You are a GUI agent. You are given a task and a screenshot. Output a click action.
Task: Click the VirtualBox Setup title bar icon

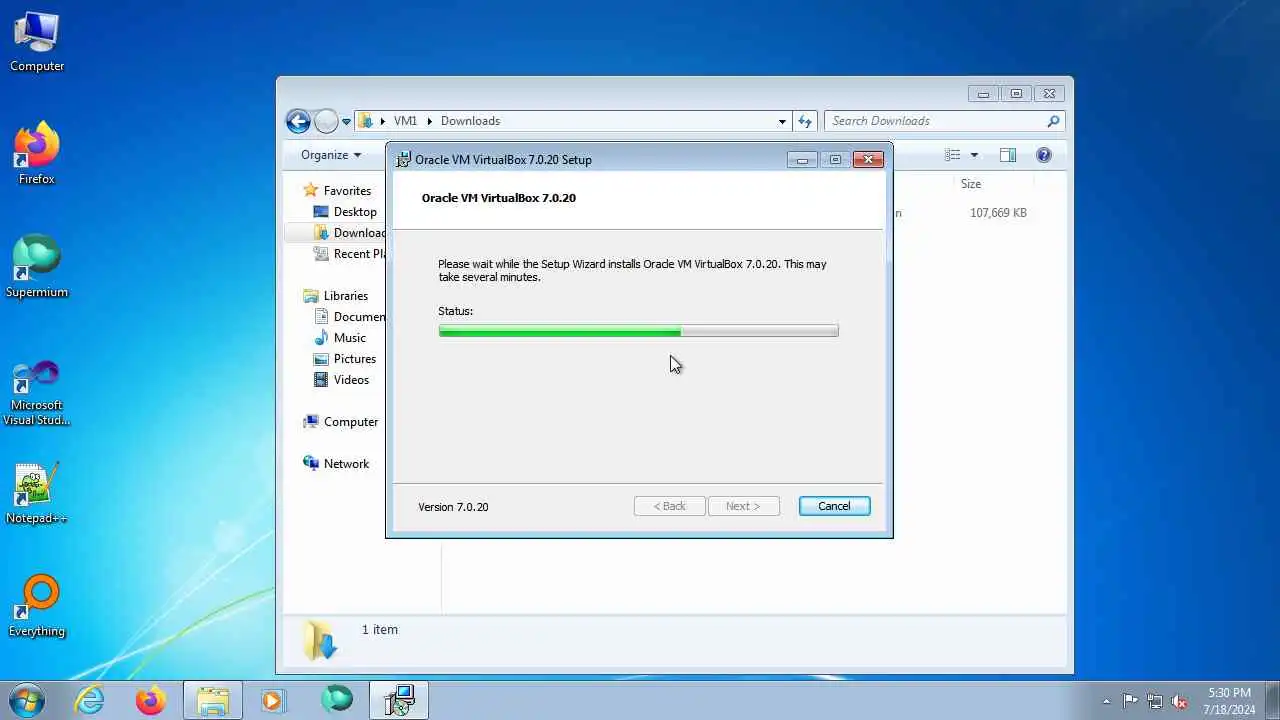pos(404,160)
